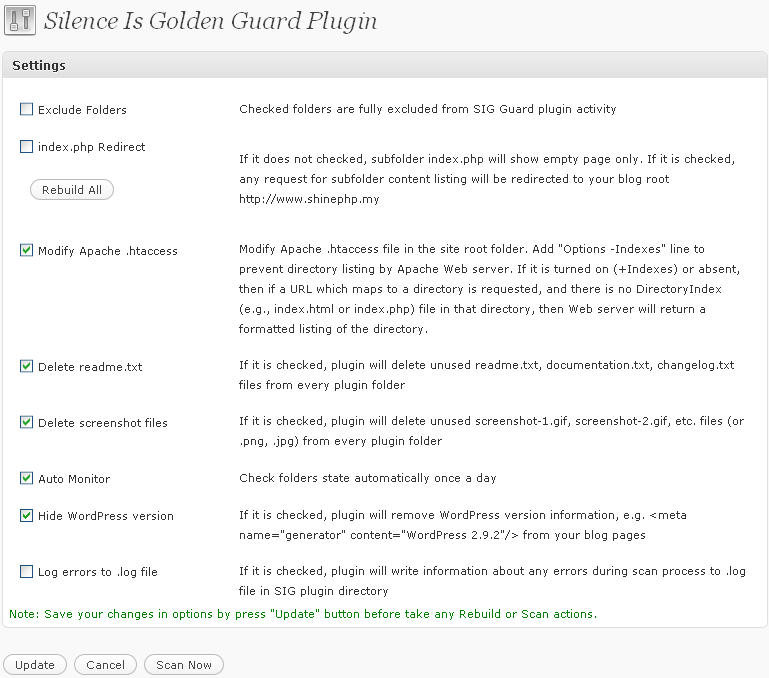Click the green Note text about saving changes
The image size is (769, 678).
303,613
